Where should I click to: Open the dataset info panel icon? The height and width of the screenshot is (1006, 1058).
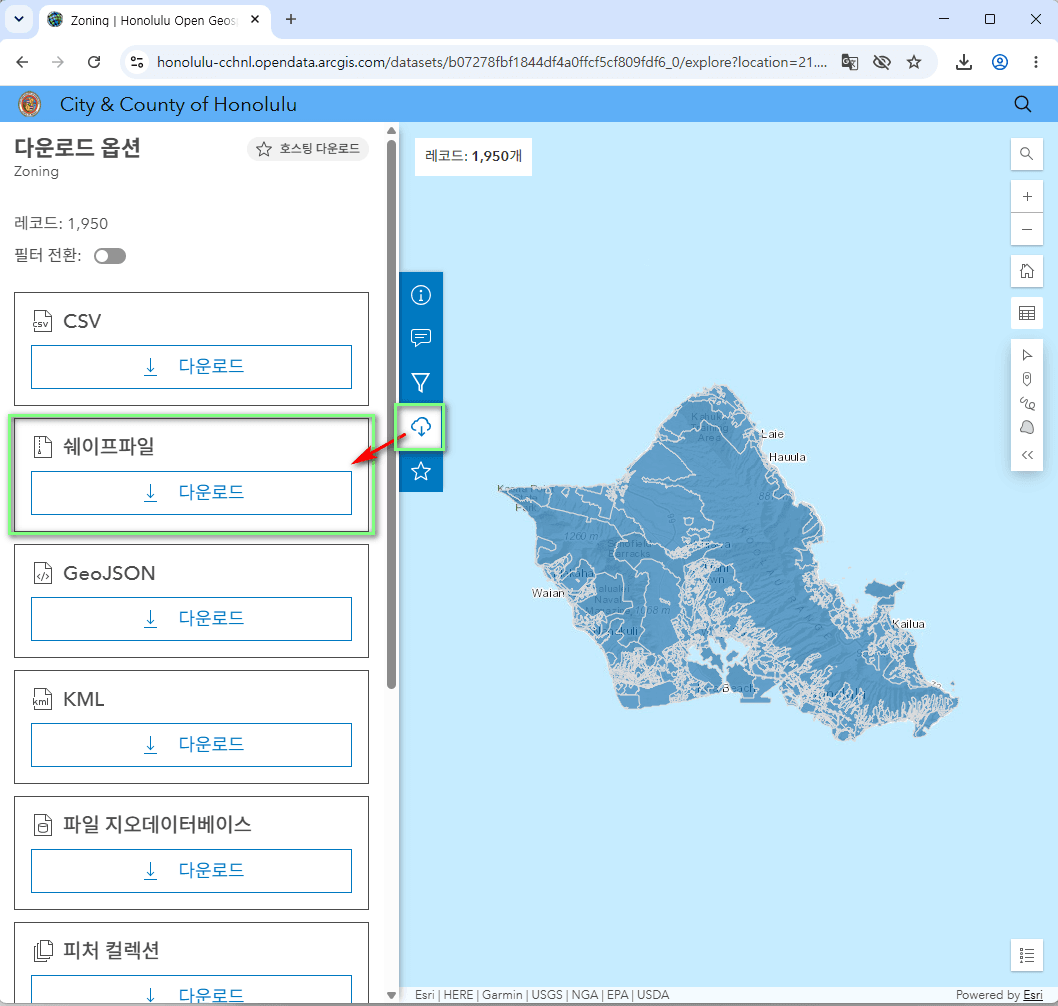point(420,295)
